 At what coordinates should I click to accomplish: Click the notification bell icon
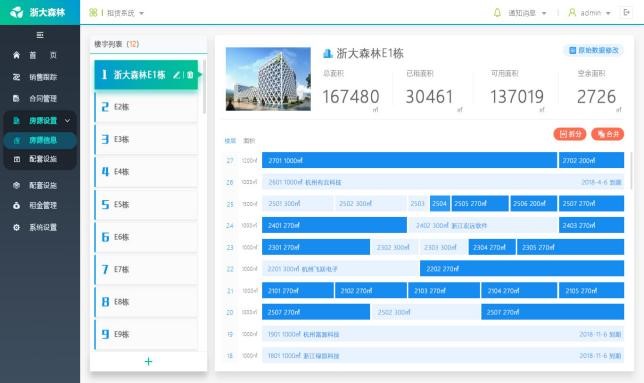[x=497, y=13]
